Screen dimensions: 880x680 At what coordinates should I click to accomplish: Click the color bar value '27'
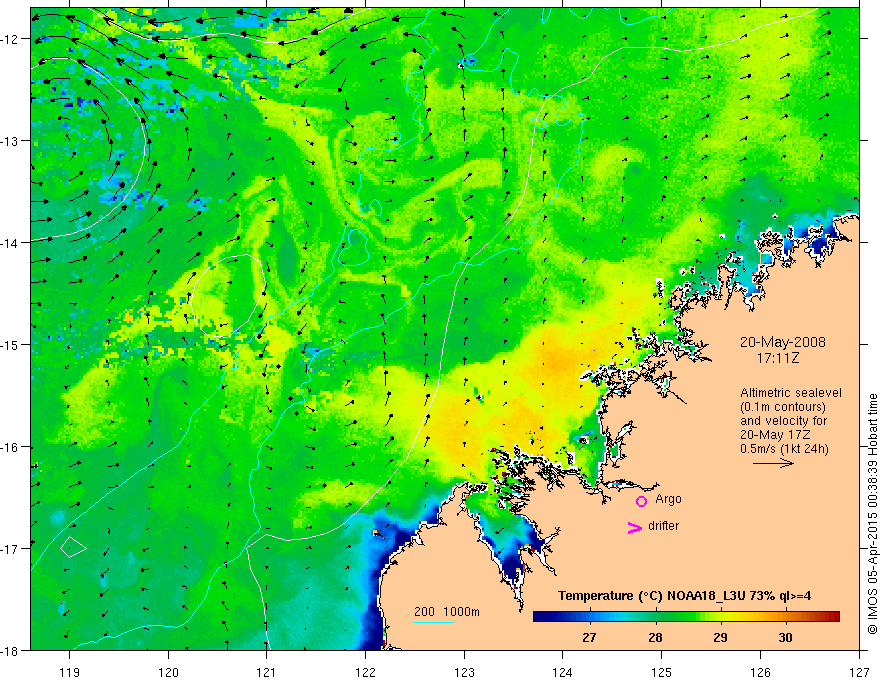point(589,637)
